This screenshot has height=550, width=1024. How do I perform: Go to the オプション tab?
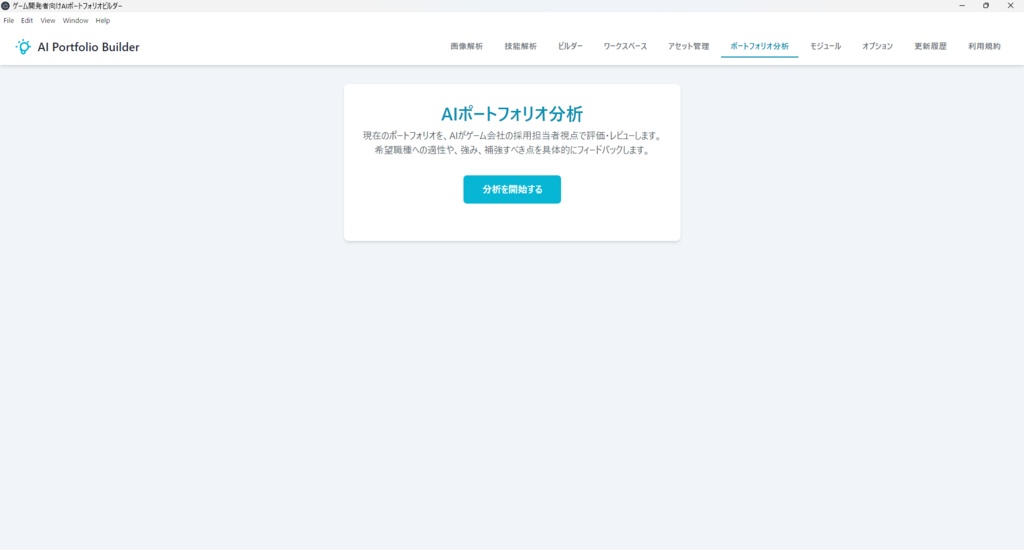tap(877, 46)
